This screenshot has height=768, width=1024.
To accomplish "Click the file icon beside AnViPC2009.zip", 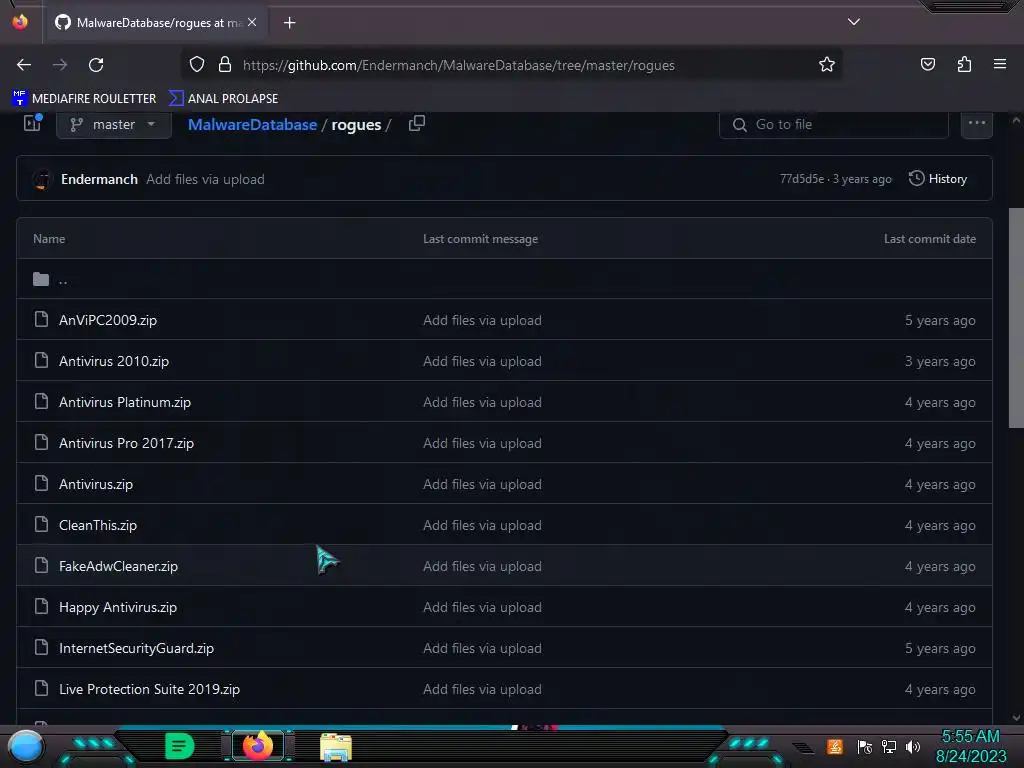I will (x=41, y=319).
